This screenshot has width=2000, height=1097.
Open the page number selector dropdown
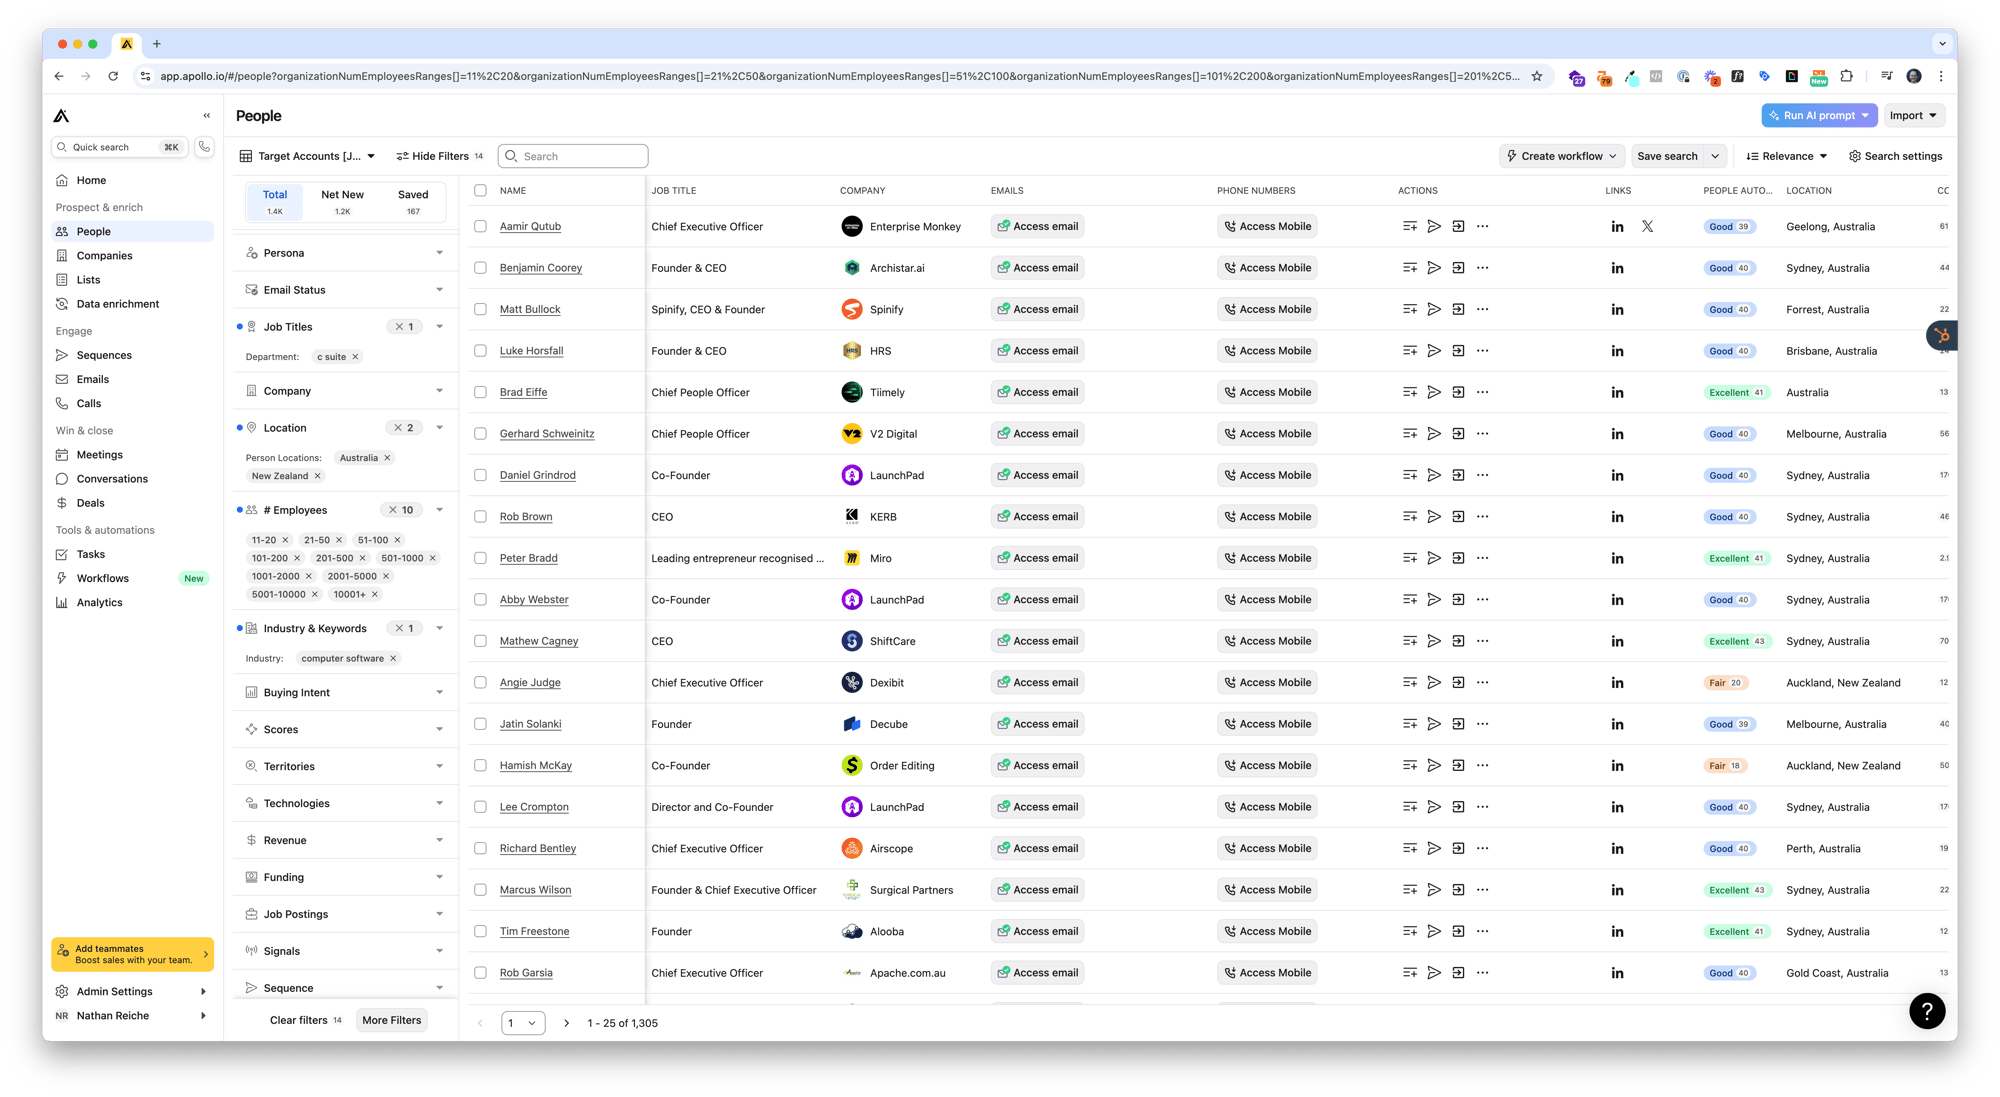(523, 1023)
